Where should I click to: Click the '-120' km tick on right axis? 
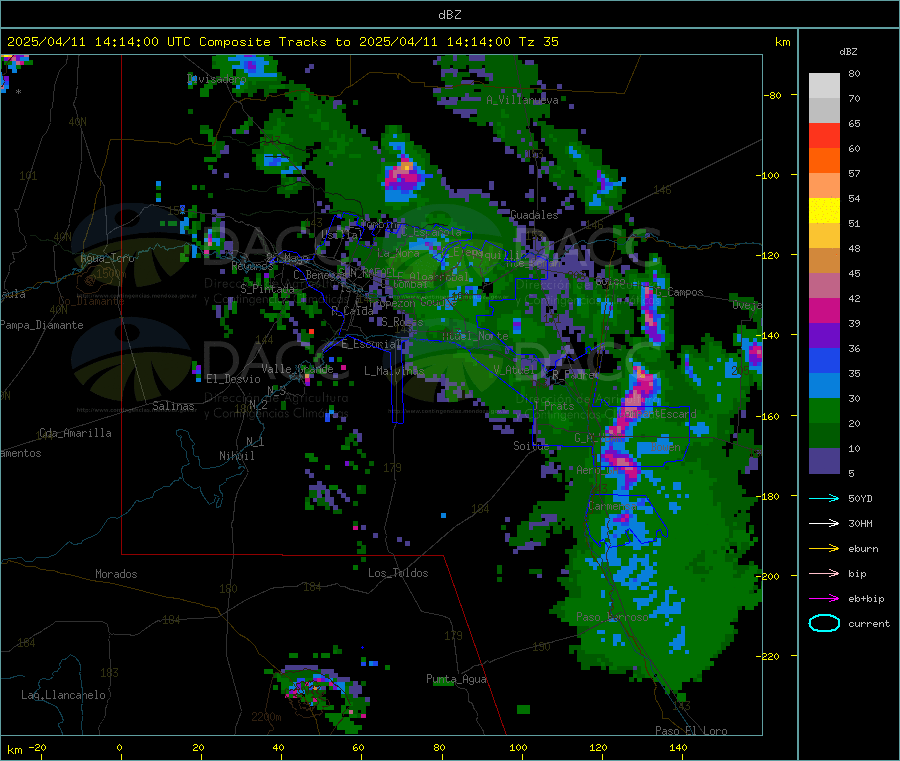pyautogui.click(x=767, y=255)
